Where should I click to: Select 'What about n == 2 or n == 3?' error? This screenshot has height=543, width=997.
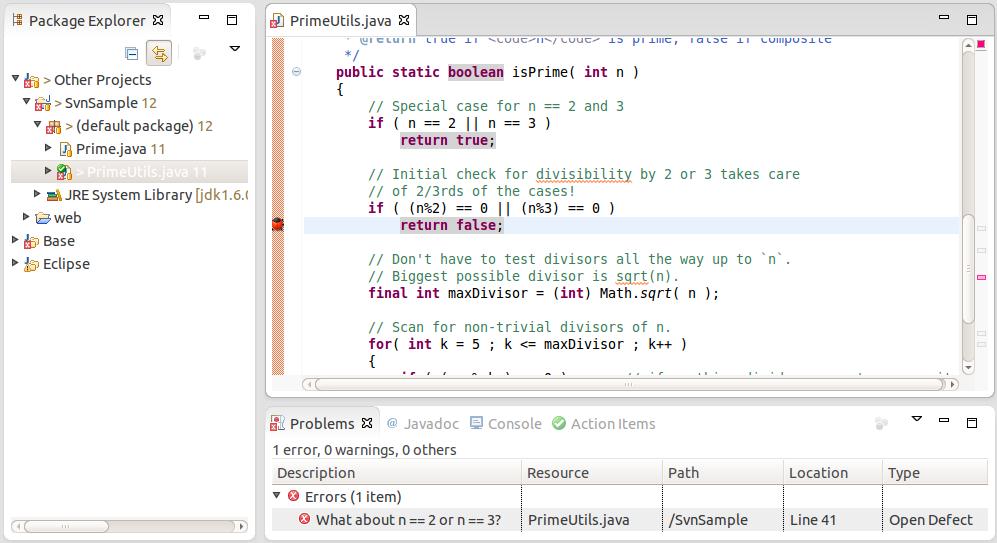pyautogui.click(x=408, y=519)
